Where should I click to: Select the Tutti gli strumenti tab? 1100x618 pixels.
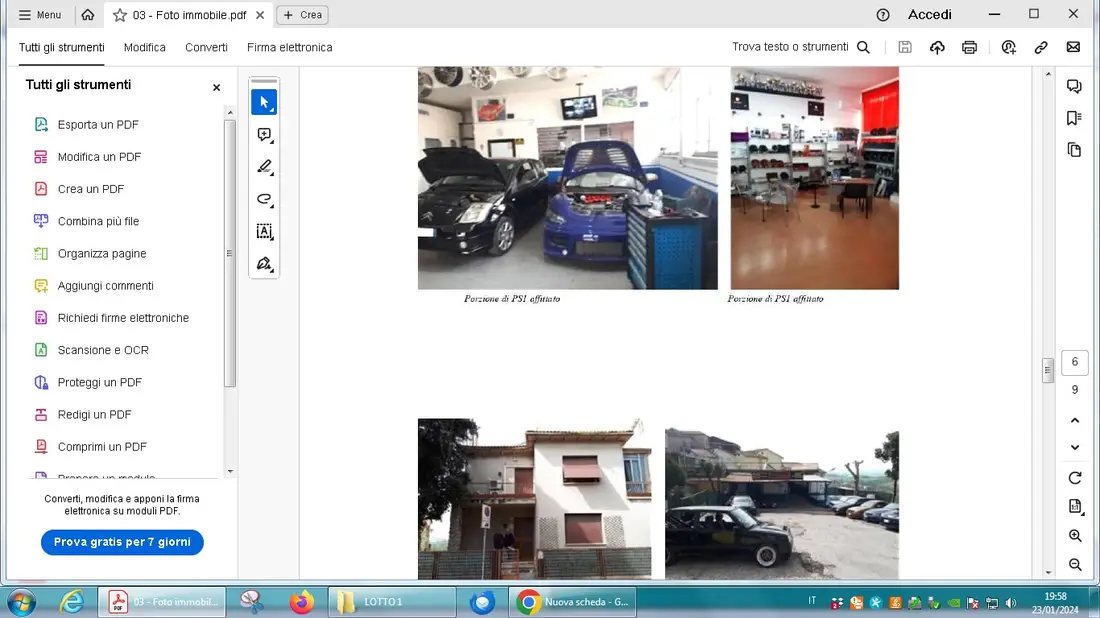62,47
